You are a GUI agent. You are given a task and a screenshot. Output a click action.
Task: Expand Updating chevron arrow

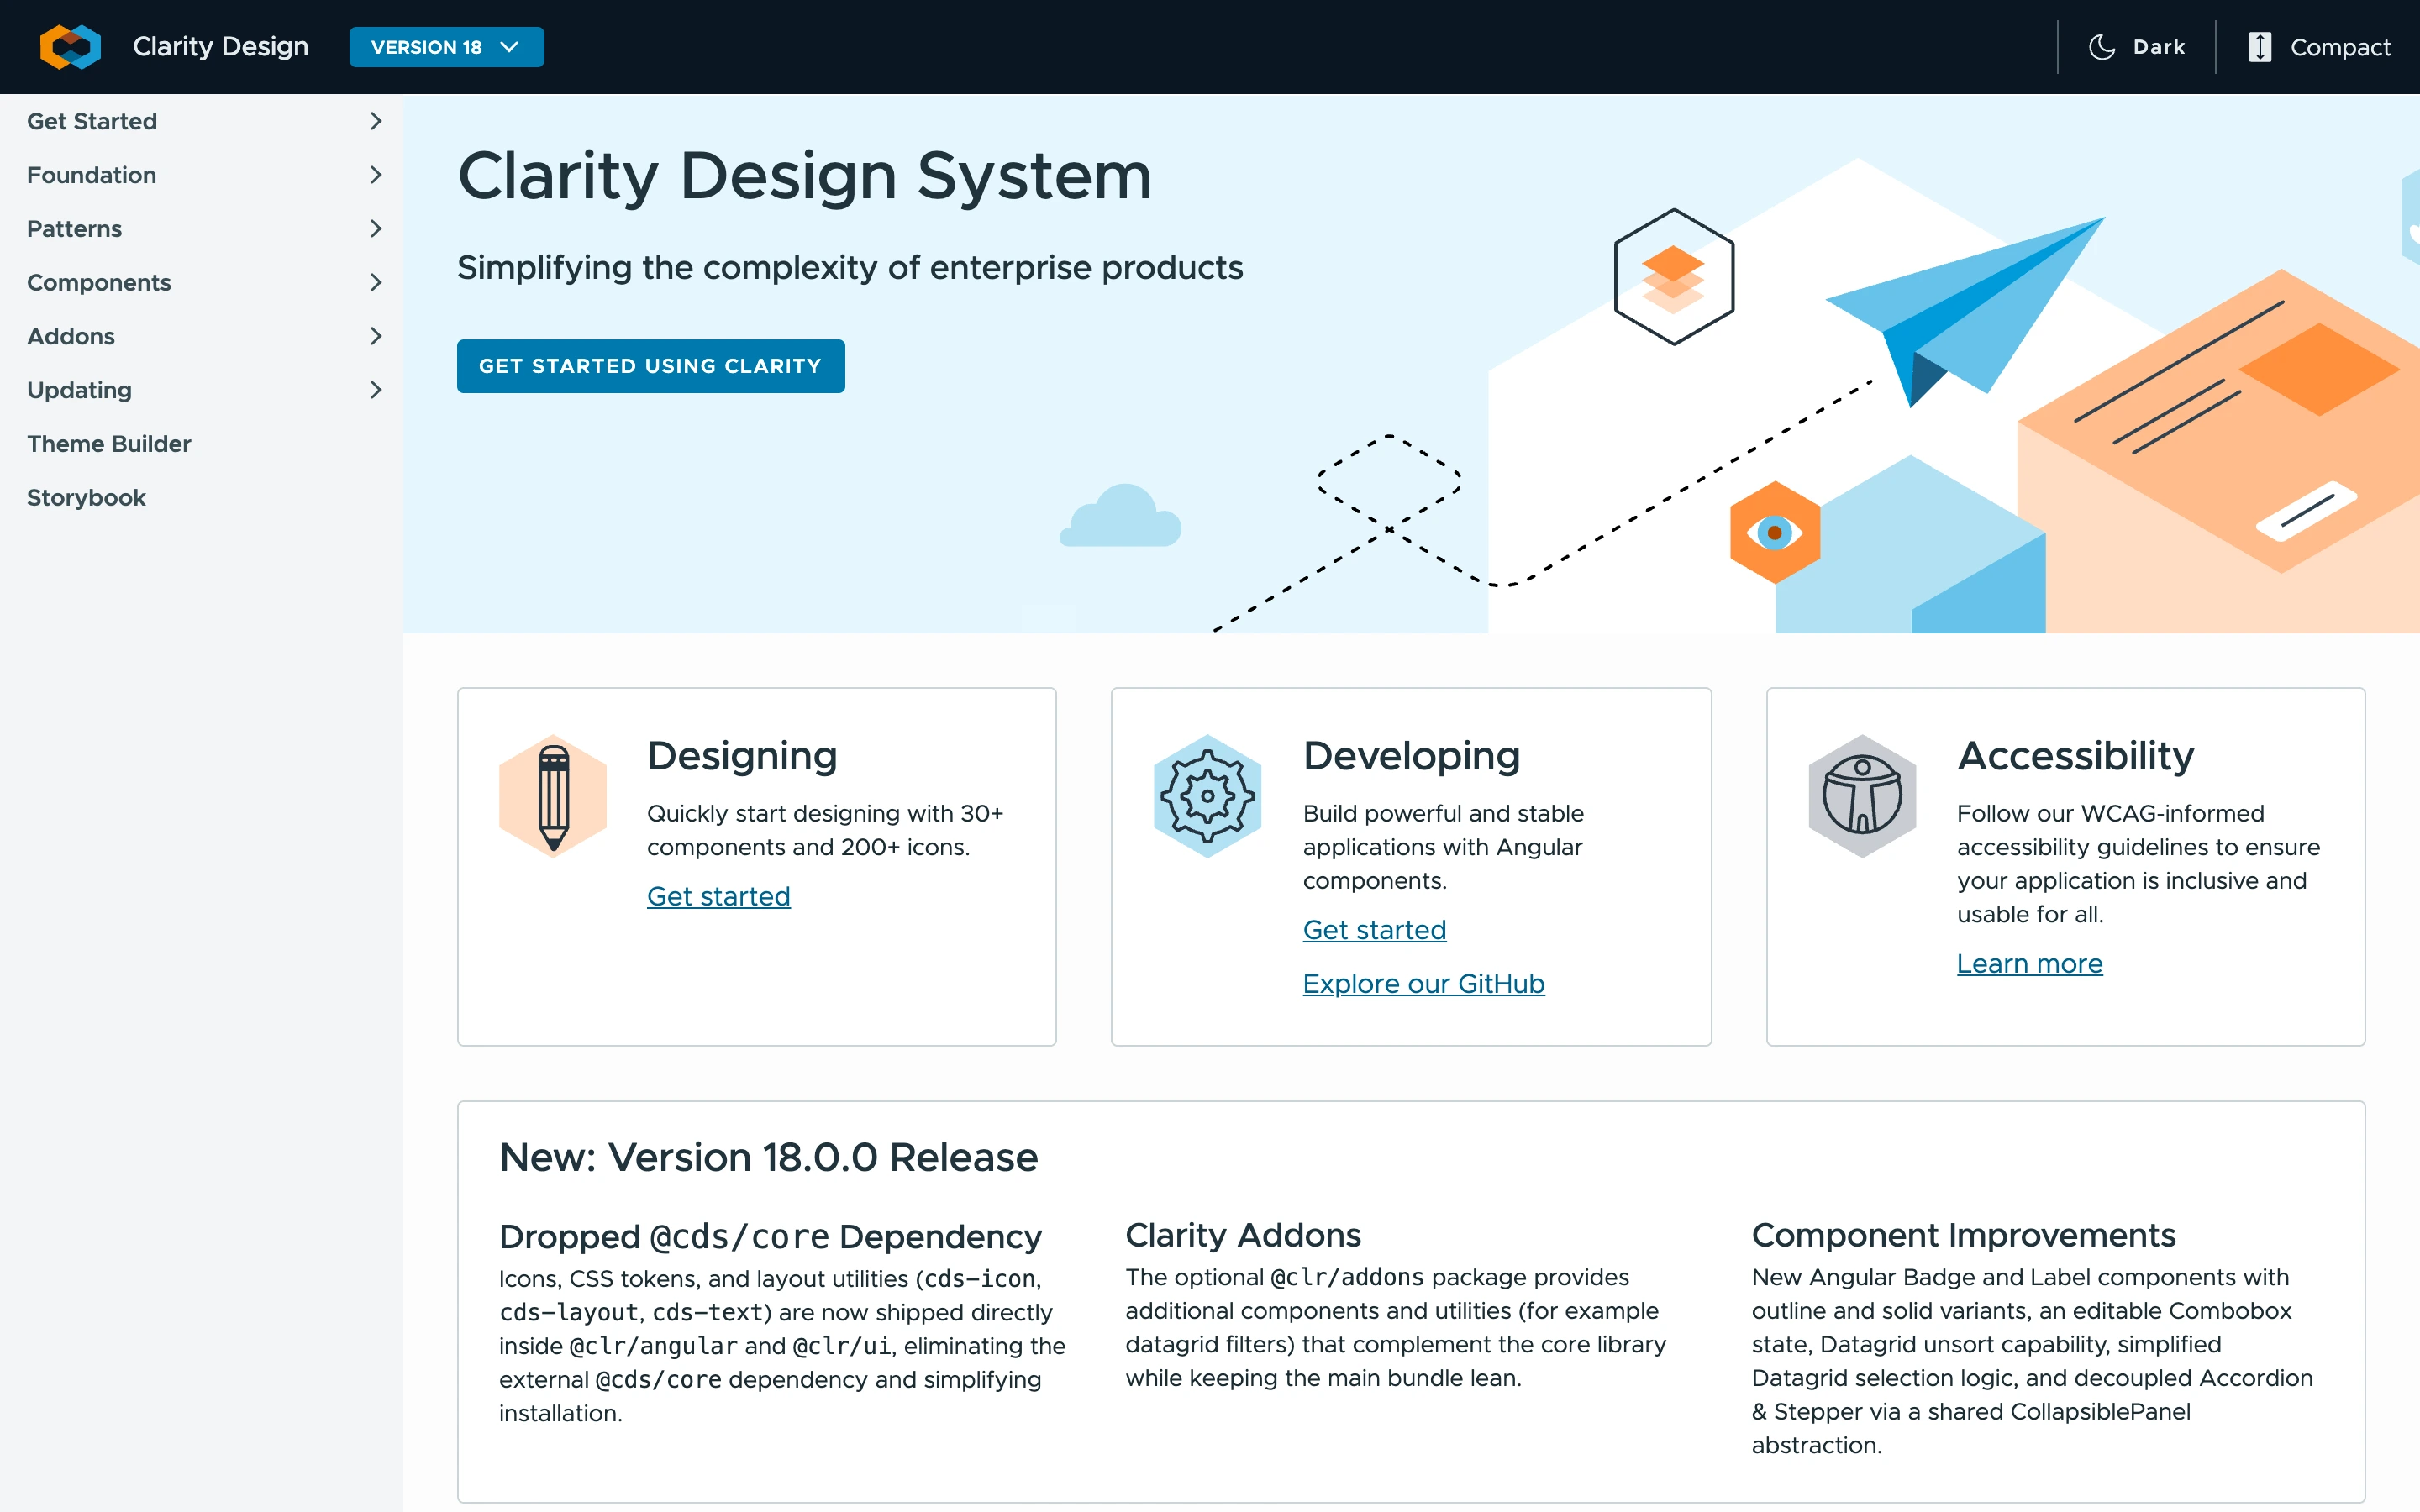376,390
